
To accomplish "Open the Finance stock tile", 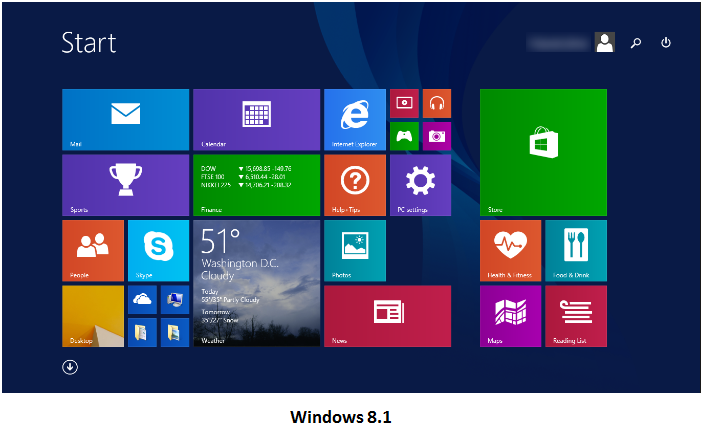I will [256, 185].
